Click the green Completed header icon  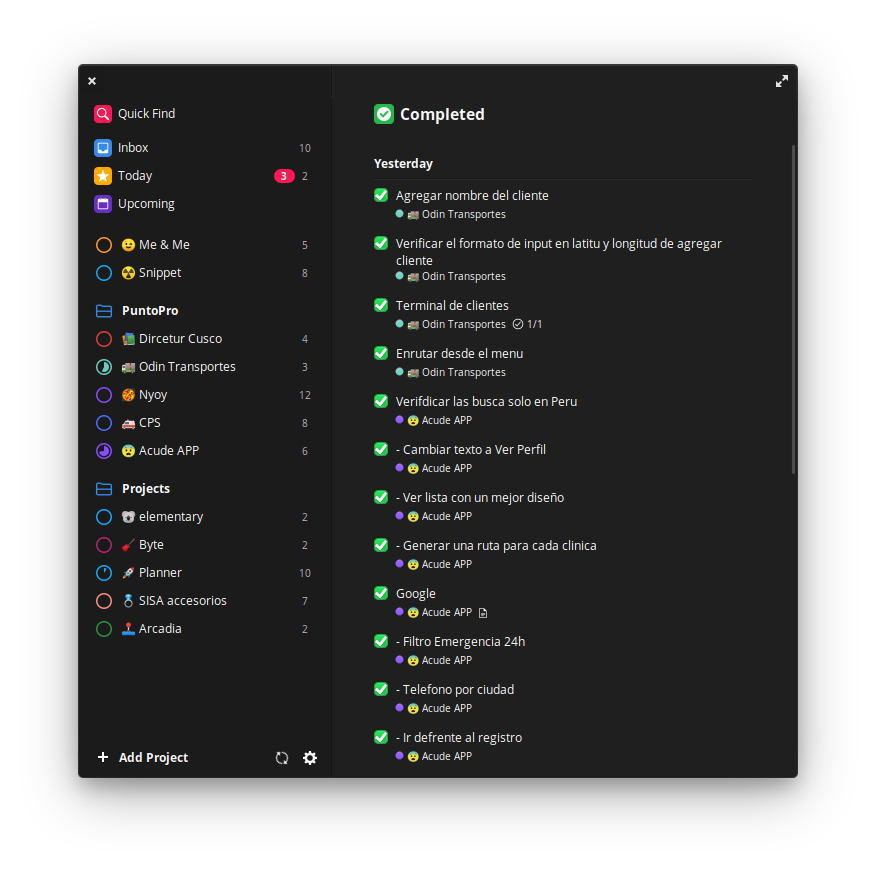(384, 114)
